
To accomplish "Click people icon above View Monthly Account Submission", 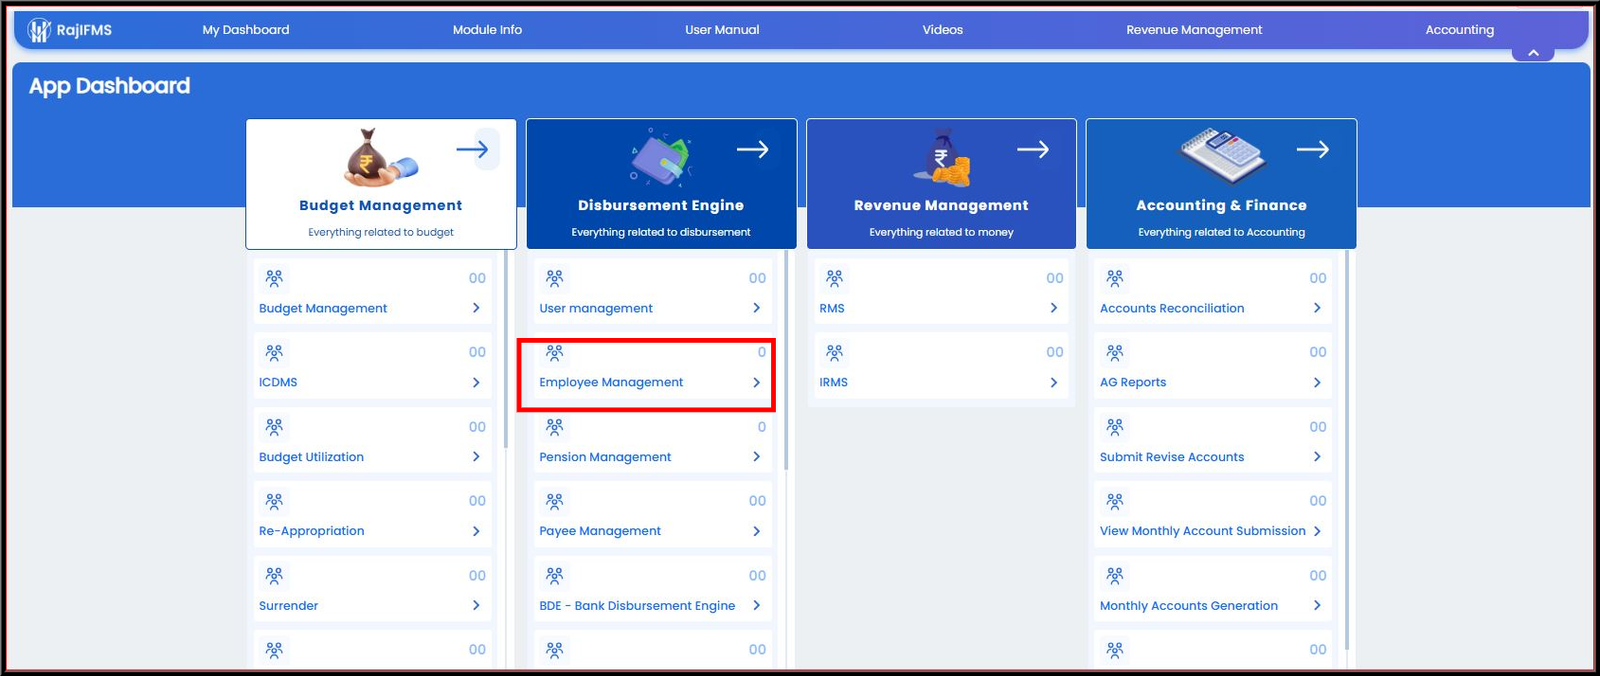I will (x=1115, y=501).
